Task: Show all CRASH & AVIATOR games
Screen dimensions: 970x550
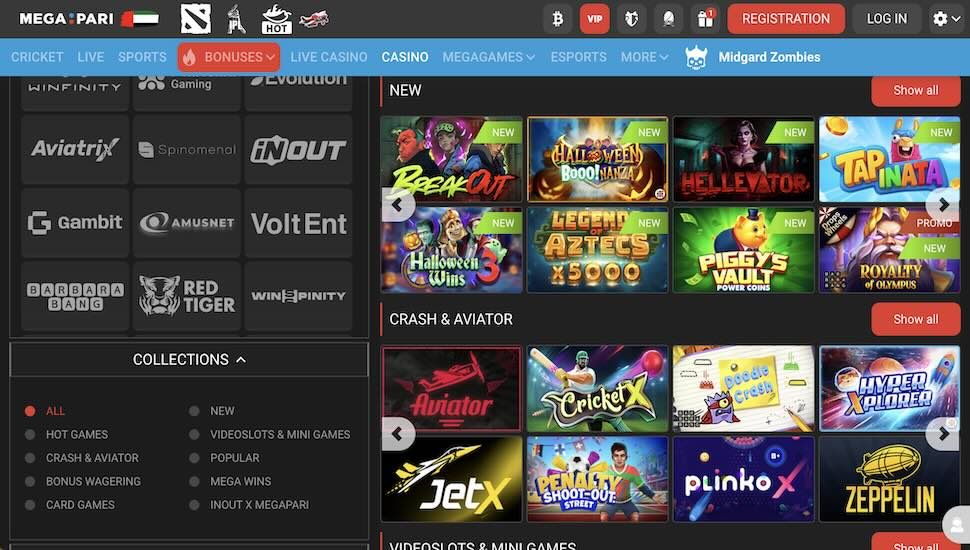Action: point(916,319)
